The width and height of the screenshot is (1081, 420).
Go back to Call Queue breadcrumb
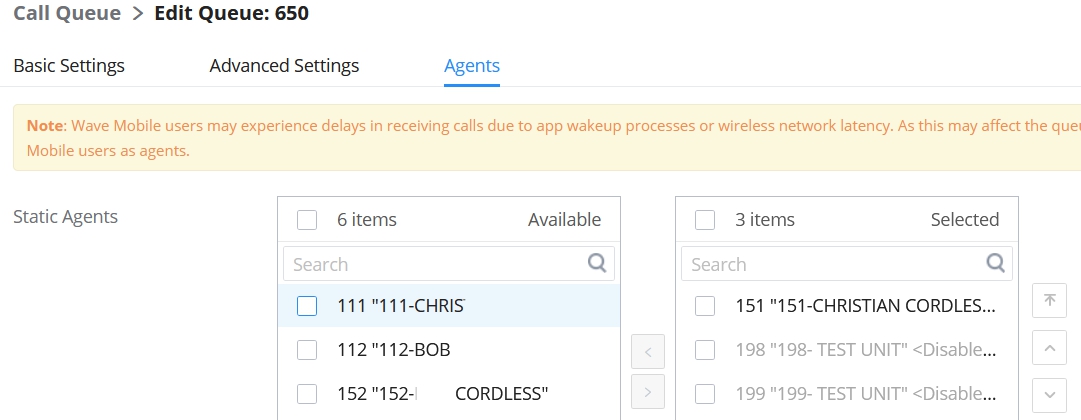tap(67, 14)
